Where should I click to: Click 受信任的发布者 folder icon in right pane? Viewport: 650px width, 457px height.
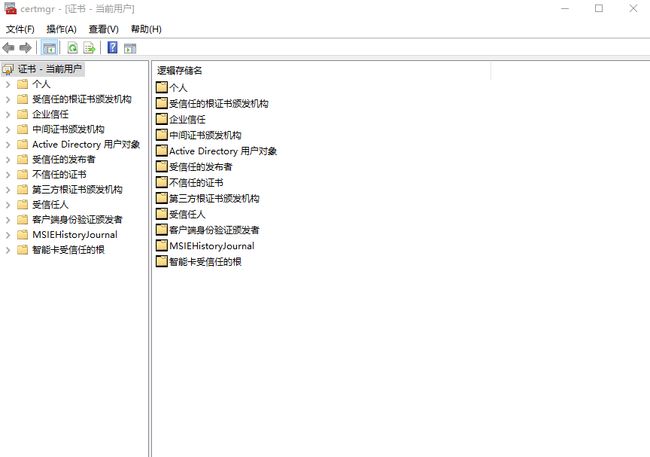(x=162, y=166)
